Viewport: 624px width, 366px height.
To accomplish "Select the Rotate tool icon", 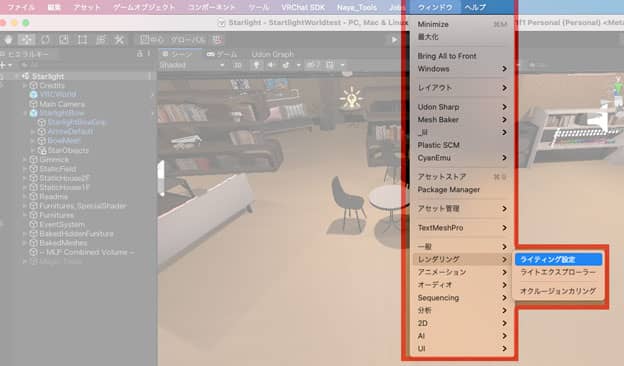I will (x=45, y=40).
